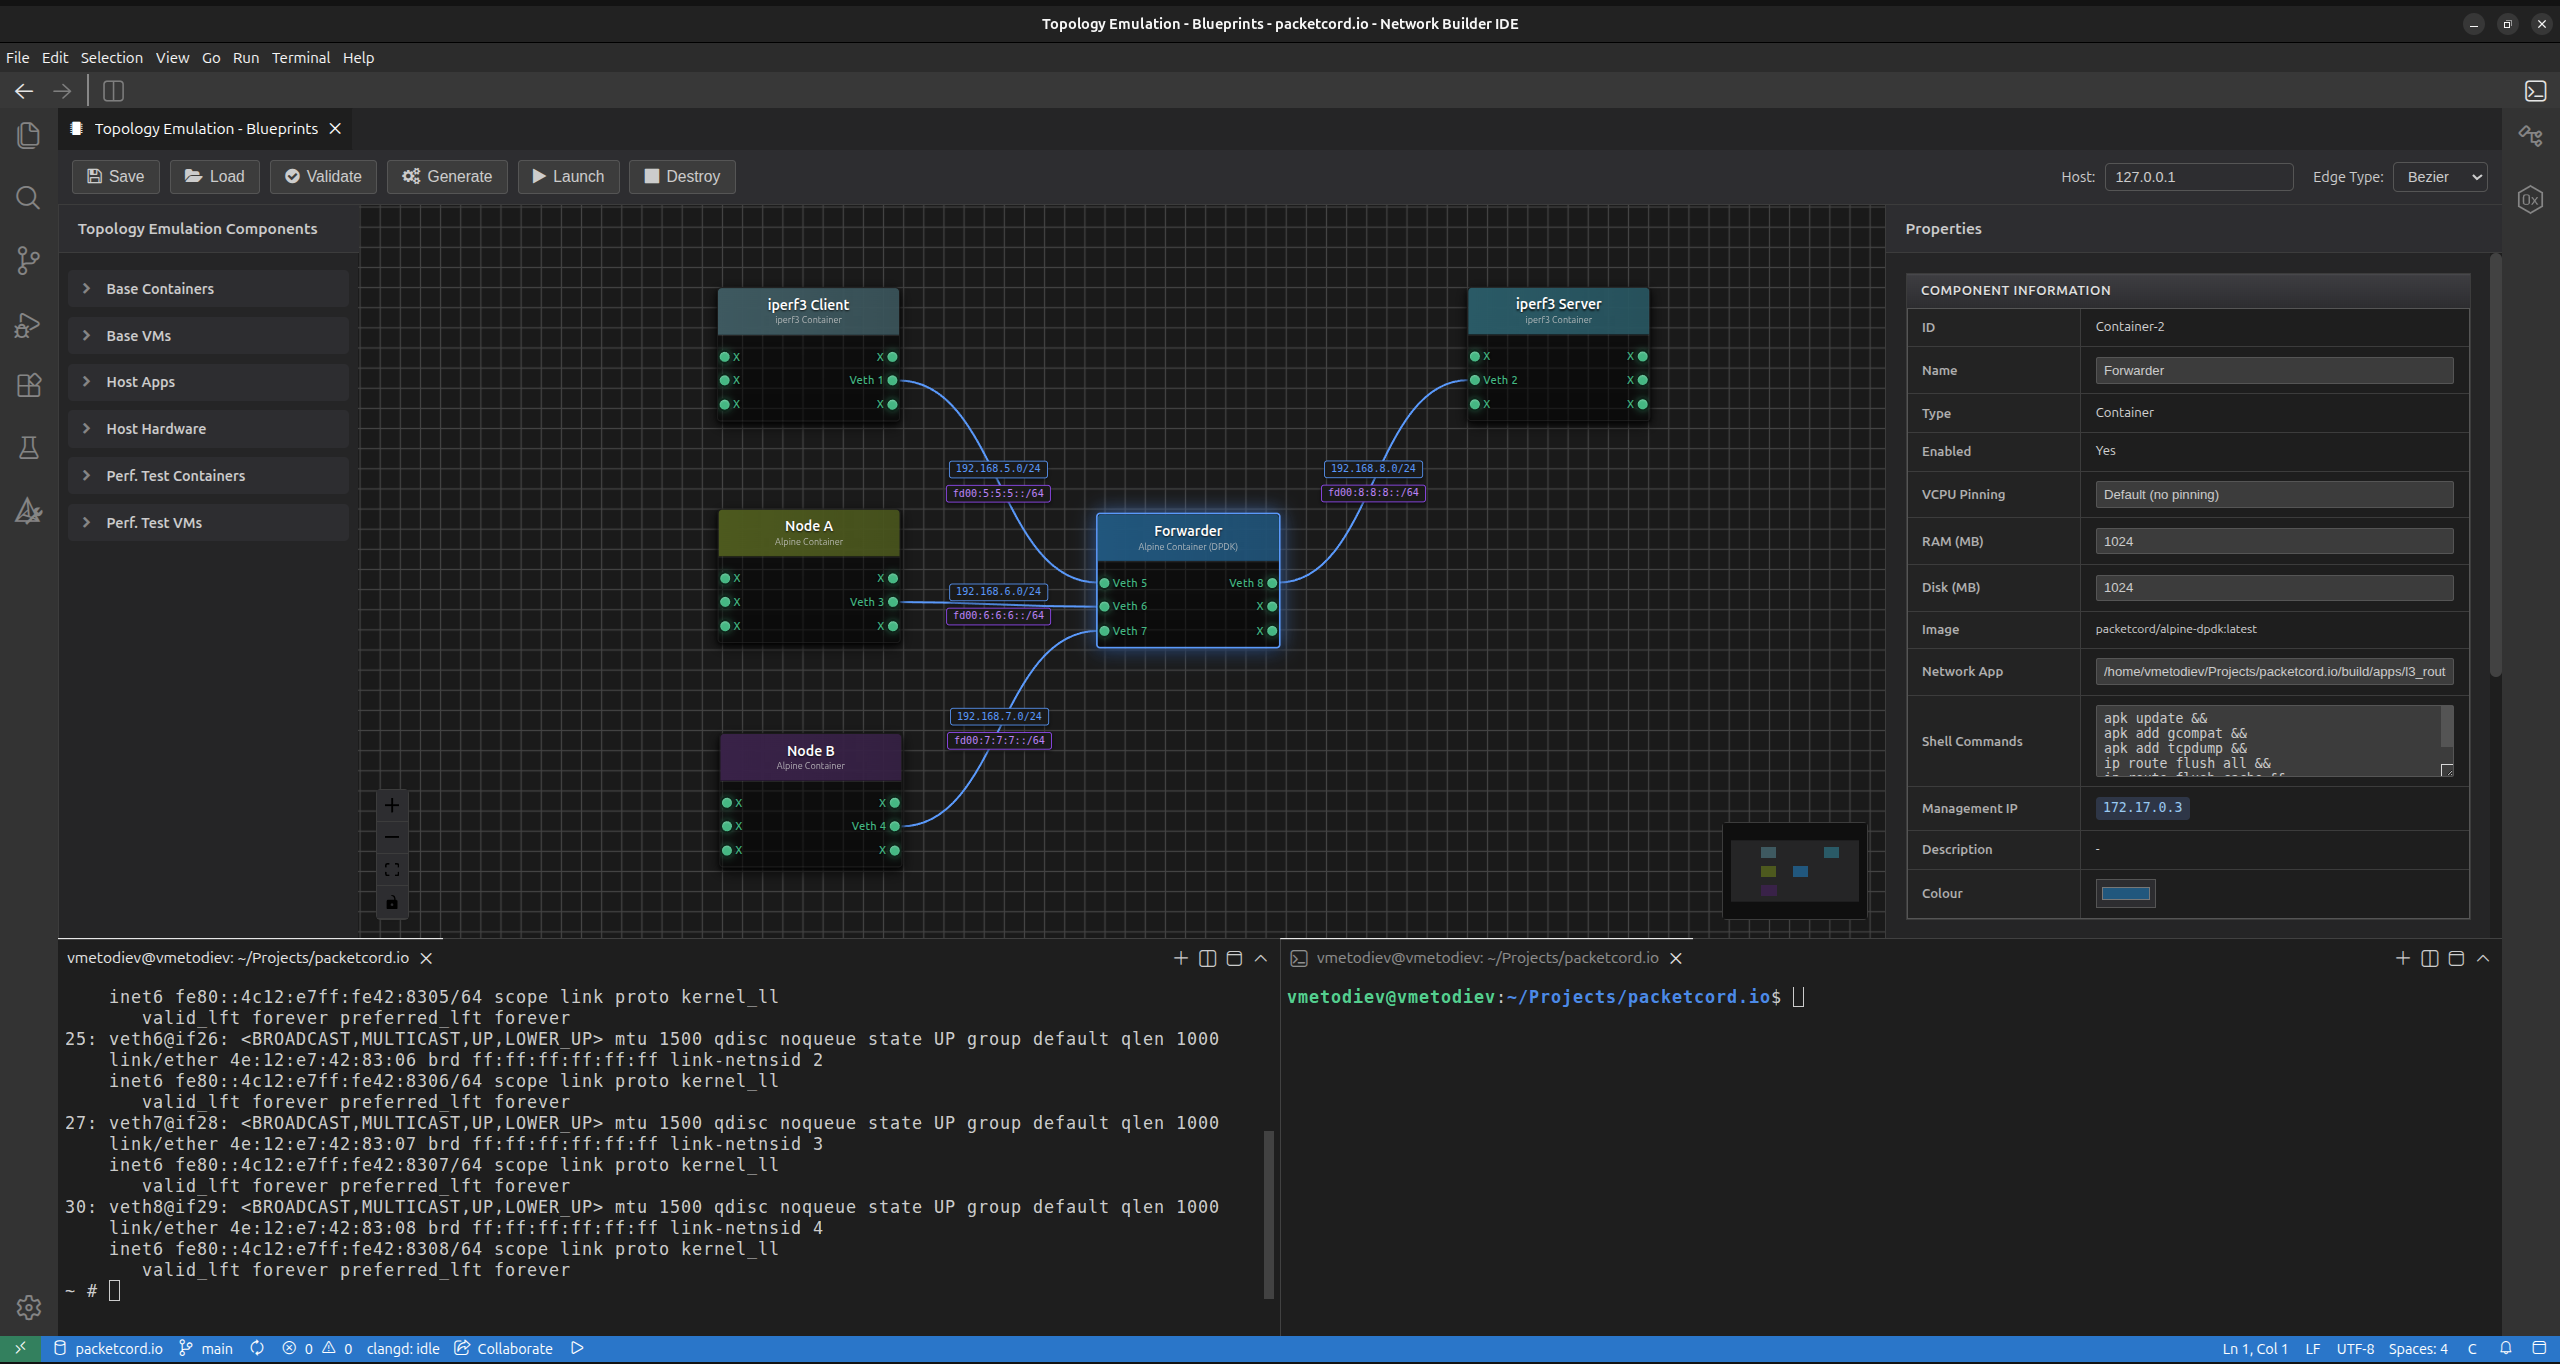
Task: Open the Extensions sidebar icon
Action: [28, 385]
